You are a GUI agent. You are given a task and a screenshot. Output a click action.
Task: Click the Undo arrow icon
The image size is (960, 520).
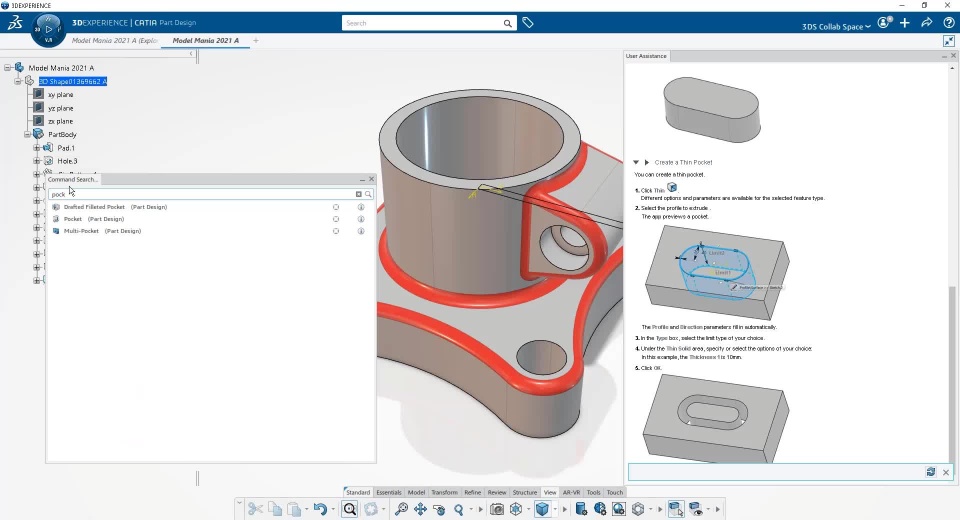click(x=320, y=509)
